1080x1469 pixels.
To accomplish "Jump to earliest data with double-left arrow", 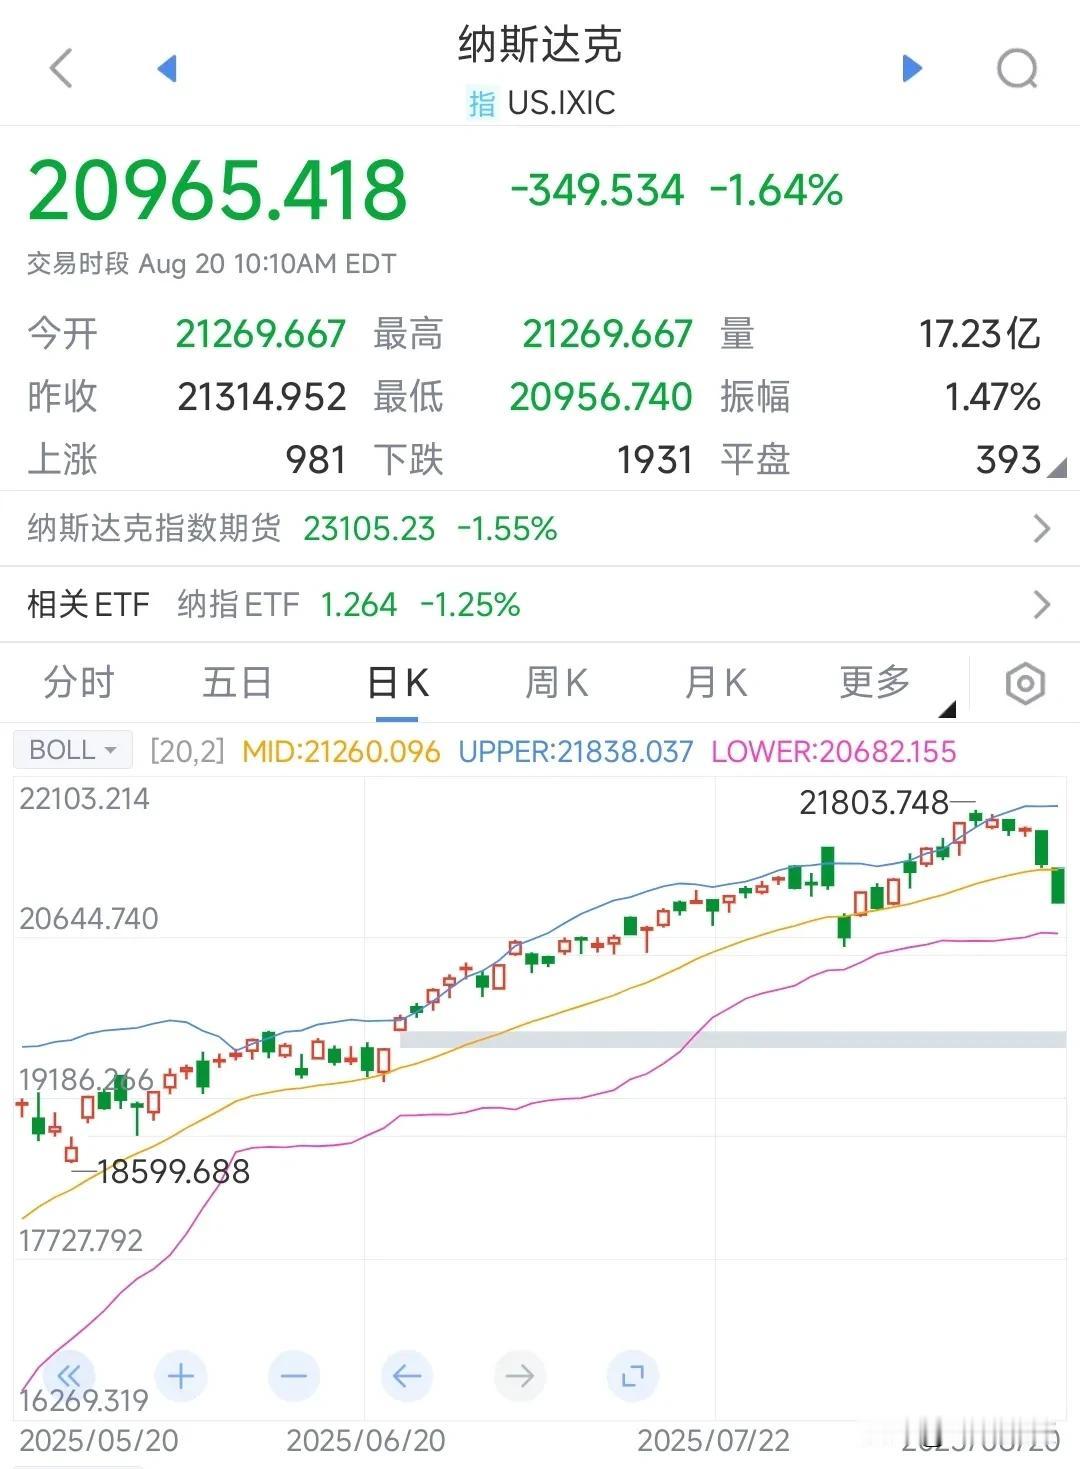I will tap(68, 1376).
